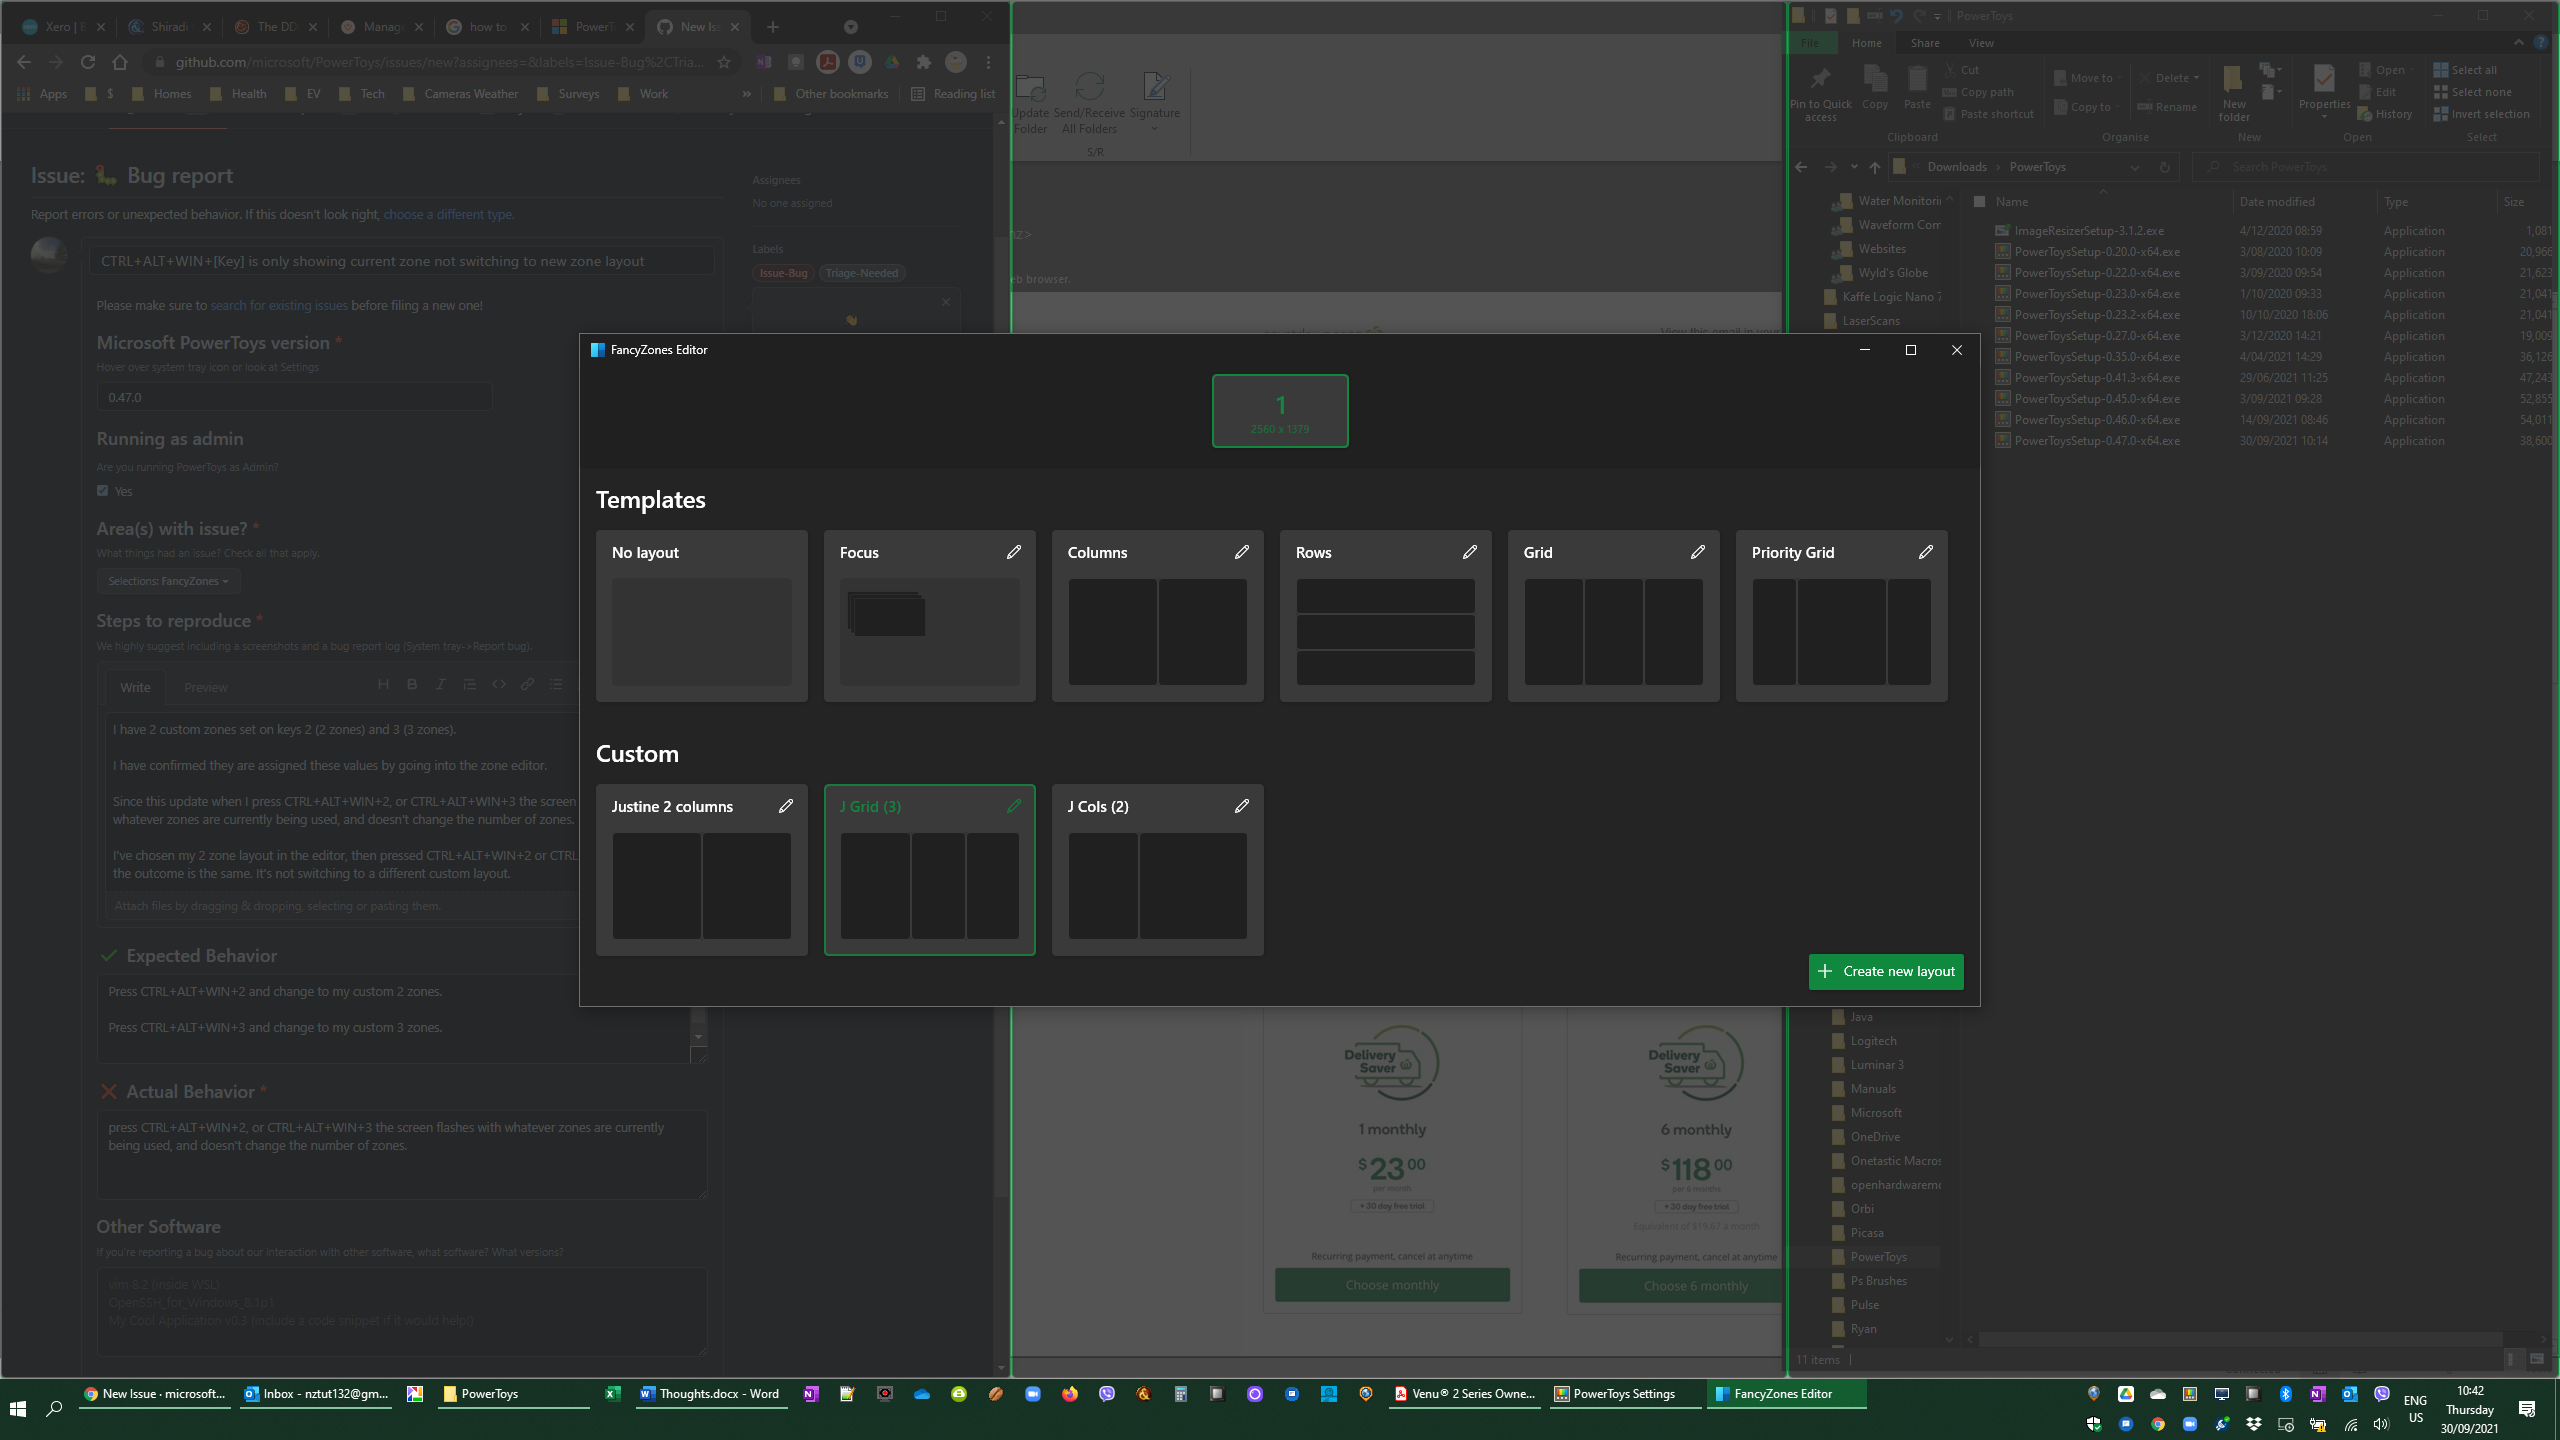2560x1440 pixels.
Task: Switch to the View ribbon tab
Action: pyautogui.click(x=1980, y=43)
